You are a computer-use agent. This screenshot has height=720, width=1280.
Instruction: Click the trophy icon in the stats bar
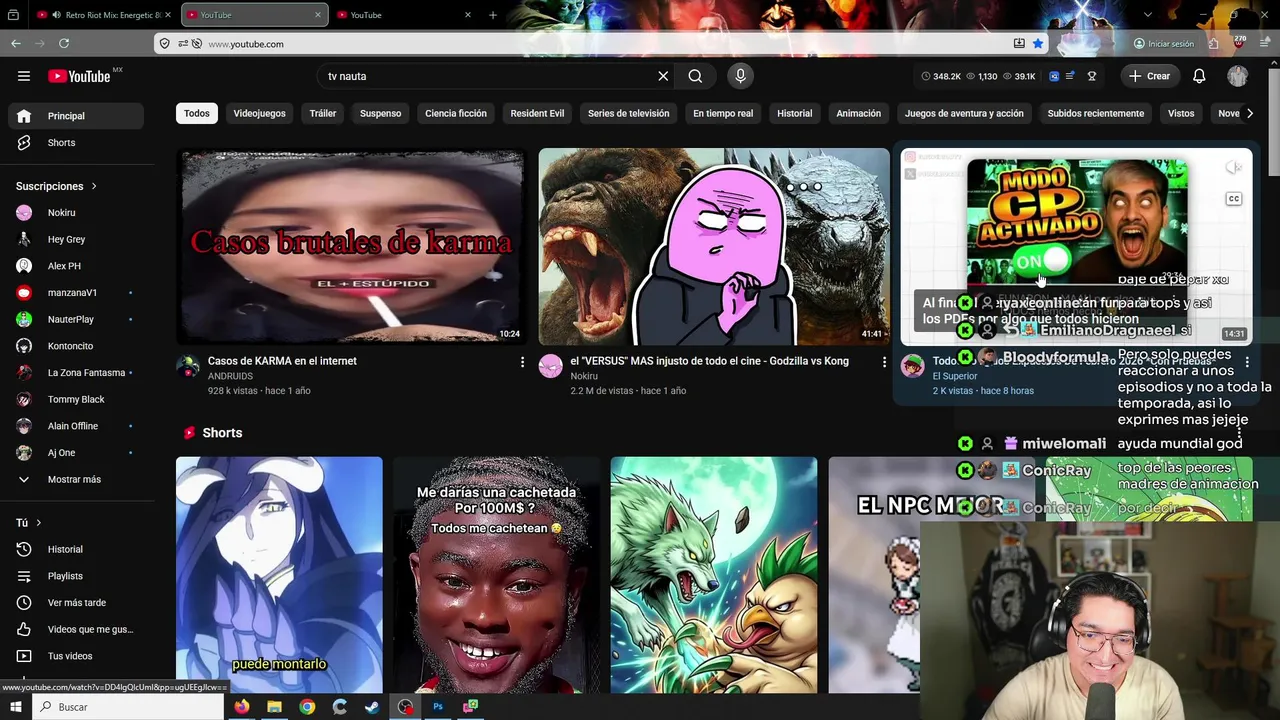pyautogui.click(x=1092, y=76)
